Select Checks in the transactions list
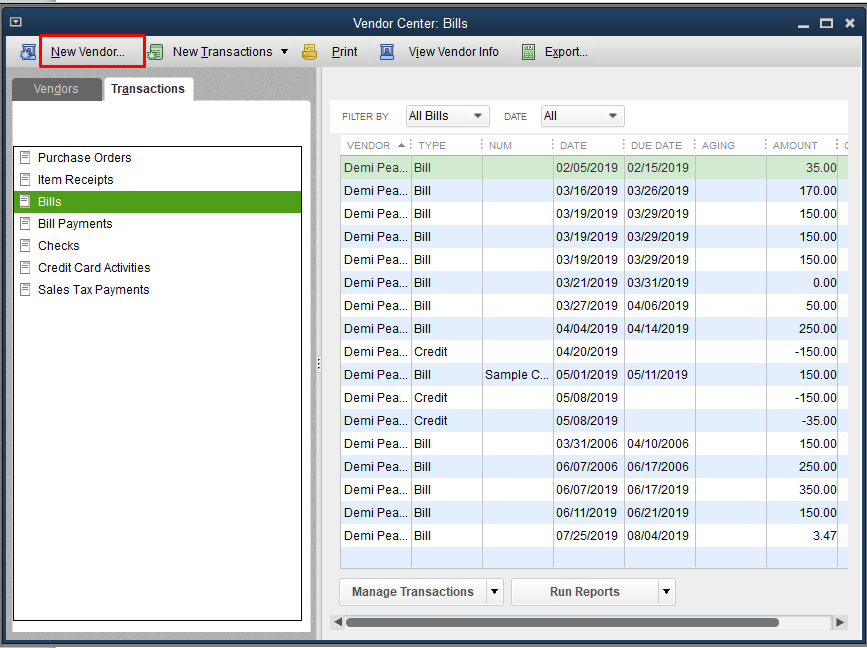 [x=158, y=245]
